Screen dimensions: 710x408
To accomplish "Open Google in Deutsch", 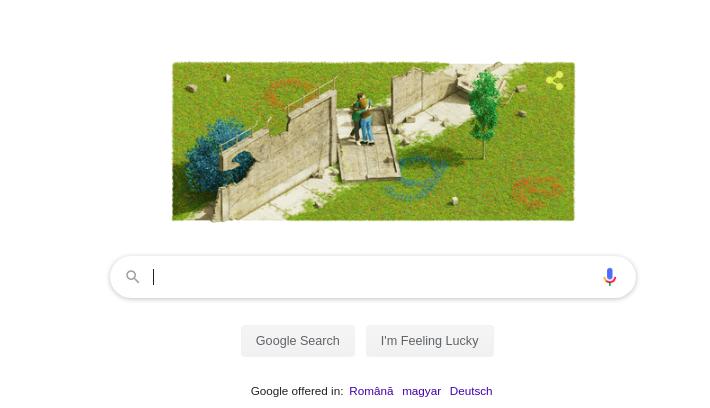I will click(471, 391).
